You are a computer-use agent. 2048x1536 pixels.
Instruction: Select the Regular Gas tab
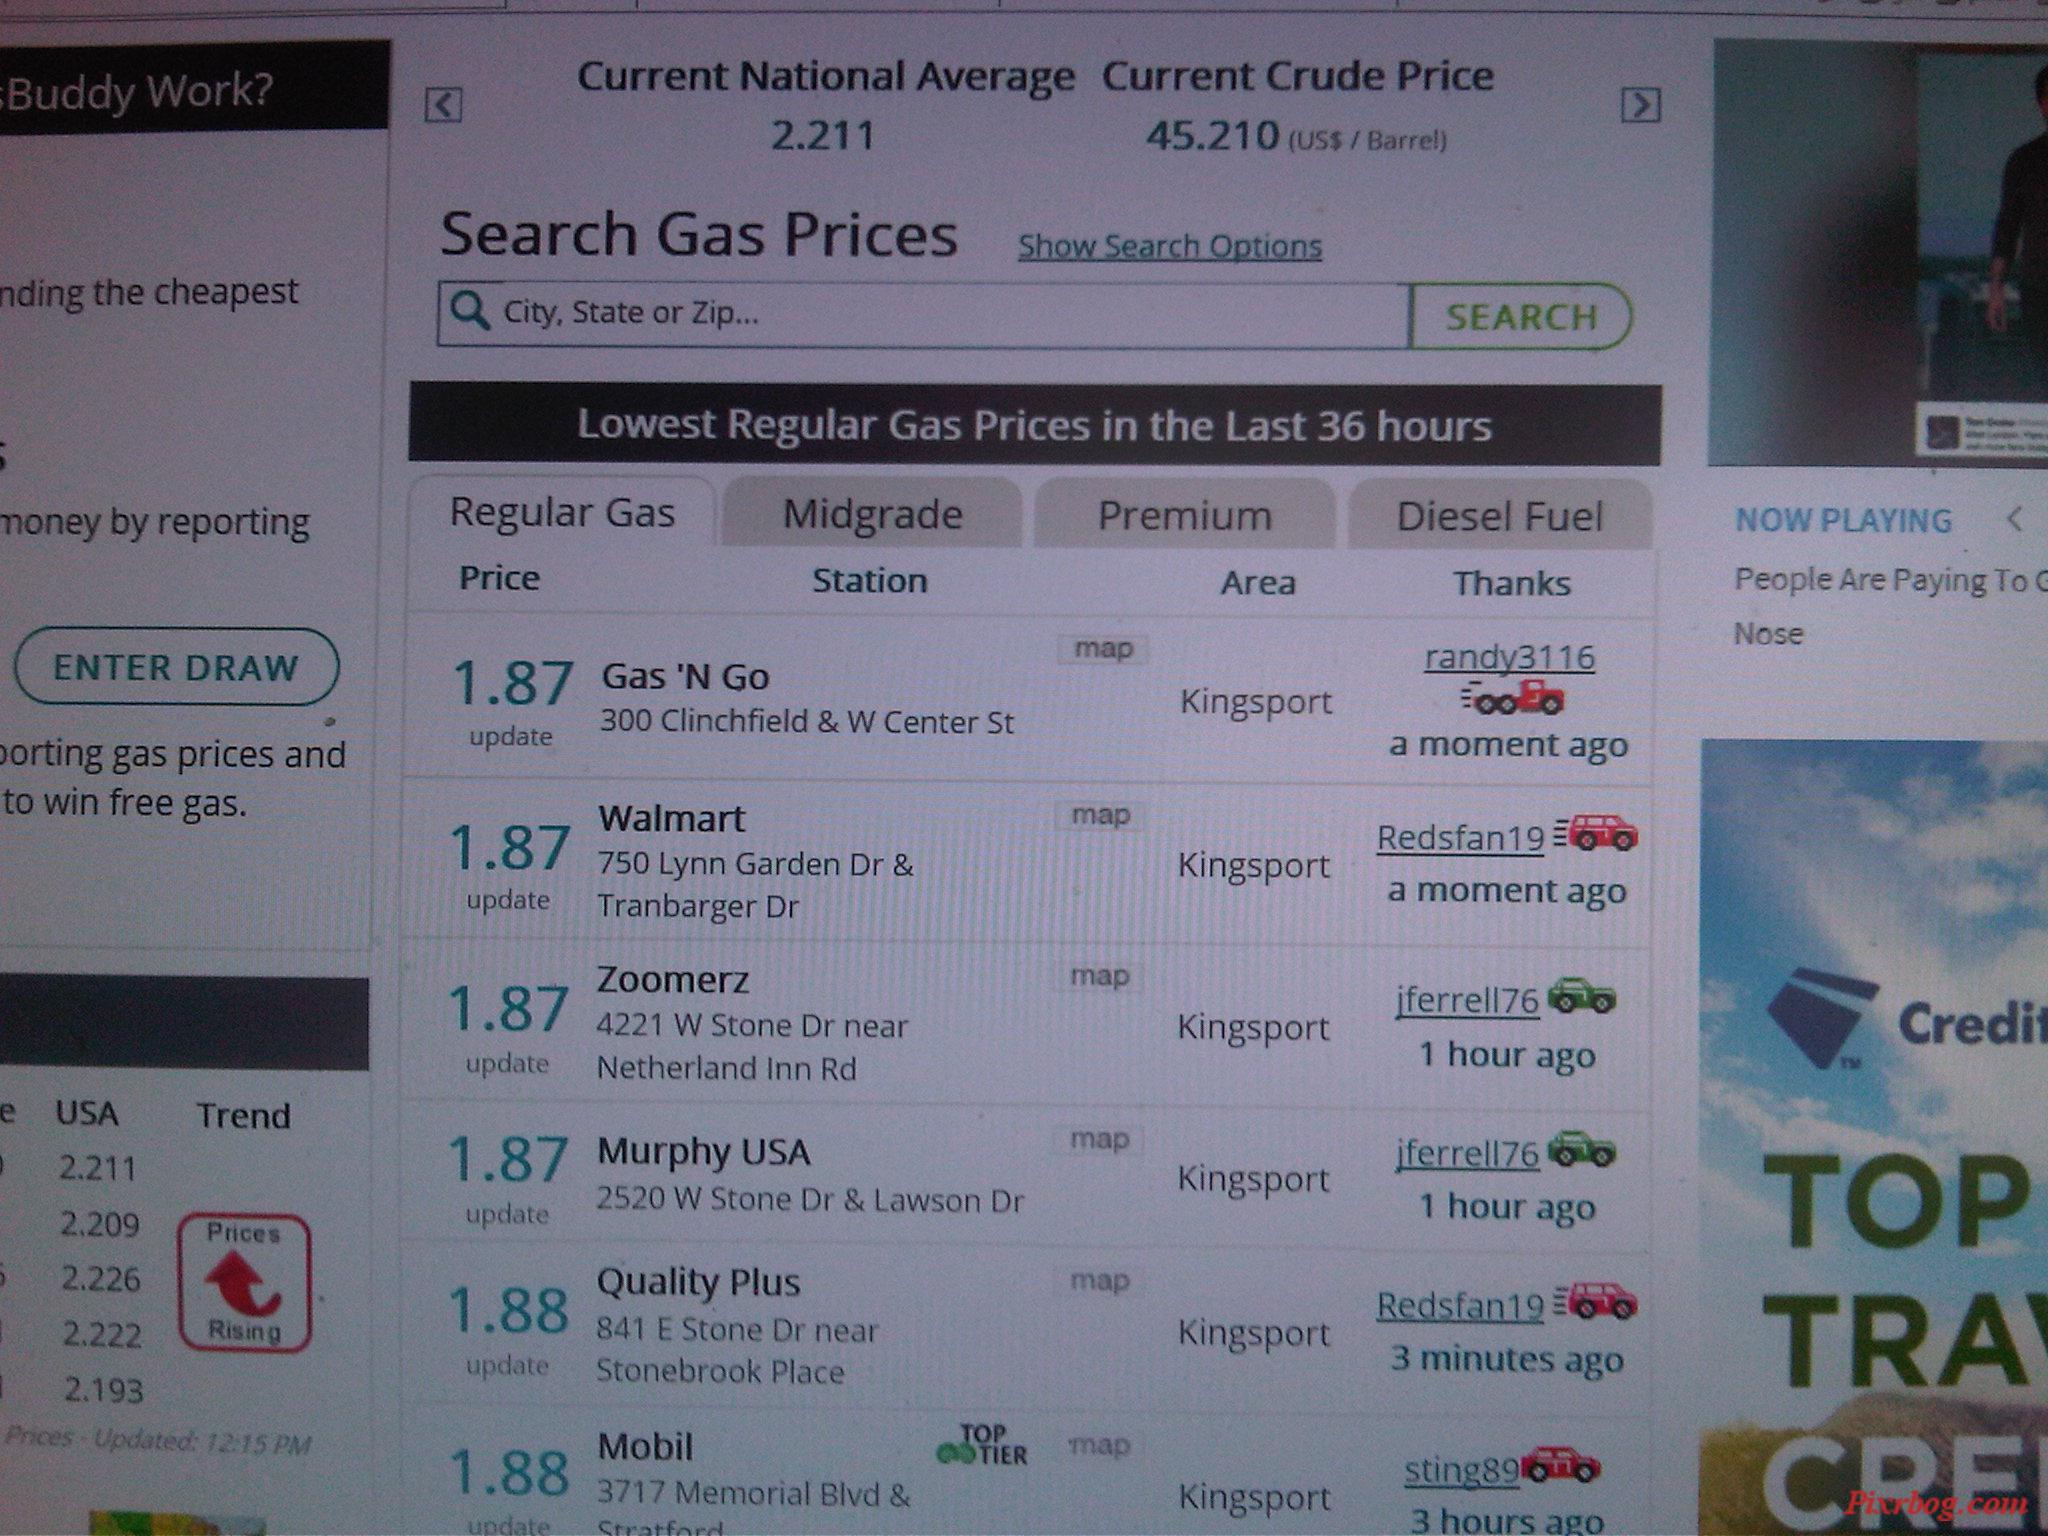(x=562, y=512)
